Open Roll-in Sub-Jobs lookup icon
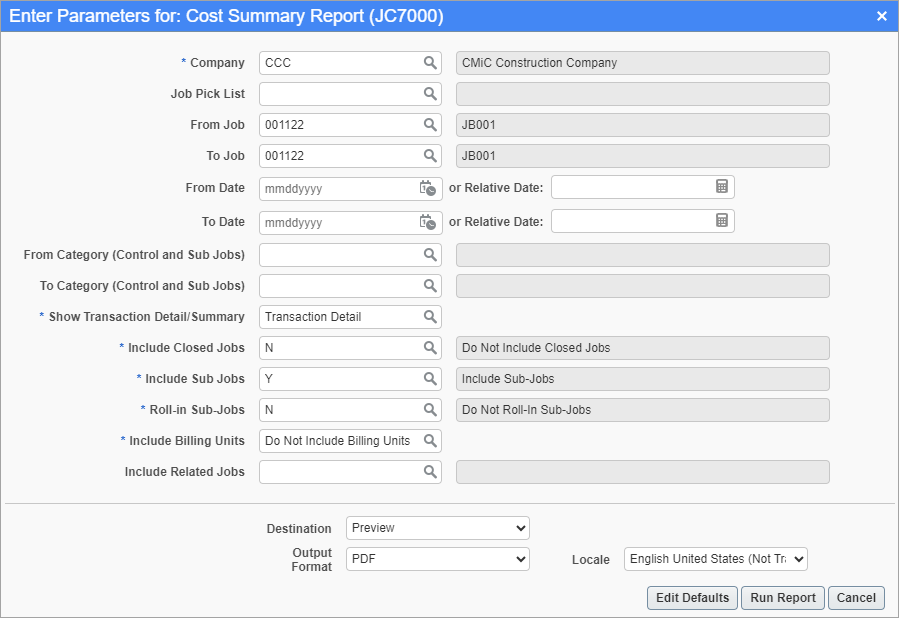Screen dimensions: 899x618 (x=430, y=409)
